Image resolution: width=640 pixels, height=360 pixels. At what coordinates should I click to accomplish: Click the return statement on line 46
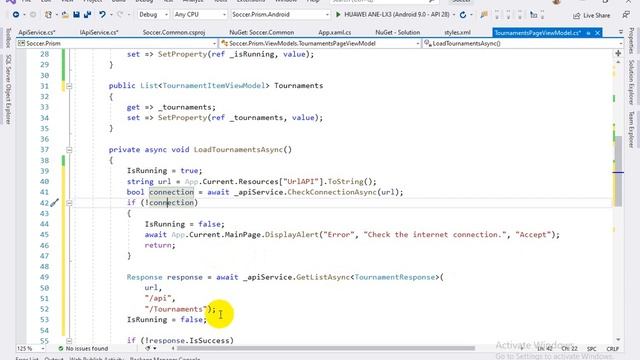[160, 245]
